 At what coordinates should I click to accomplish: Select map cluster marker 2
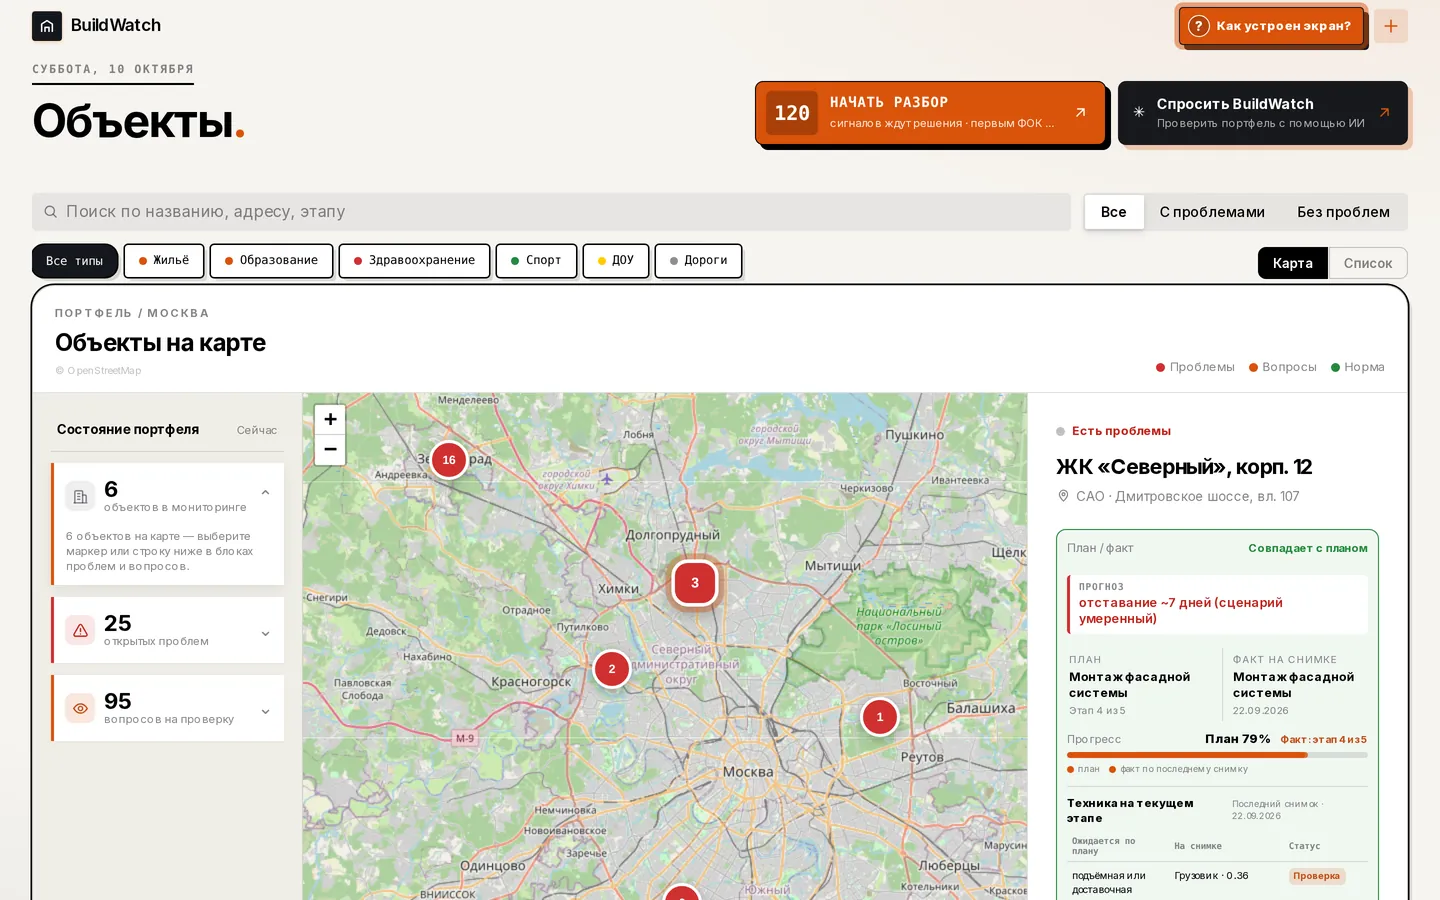(x=612, y=669)
